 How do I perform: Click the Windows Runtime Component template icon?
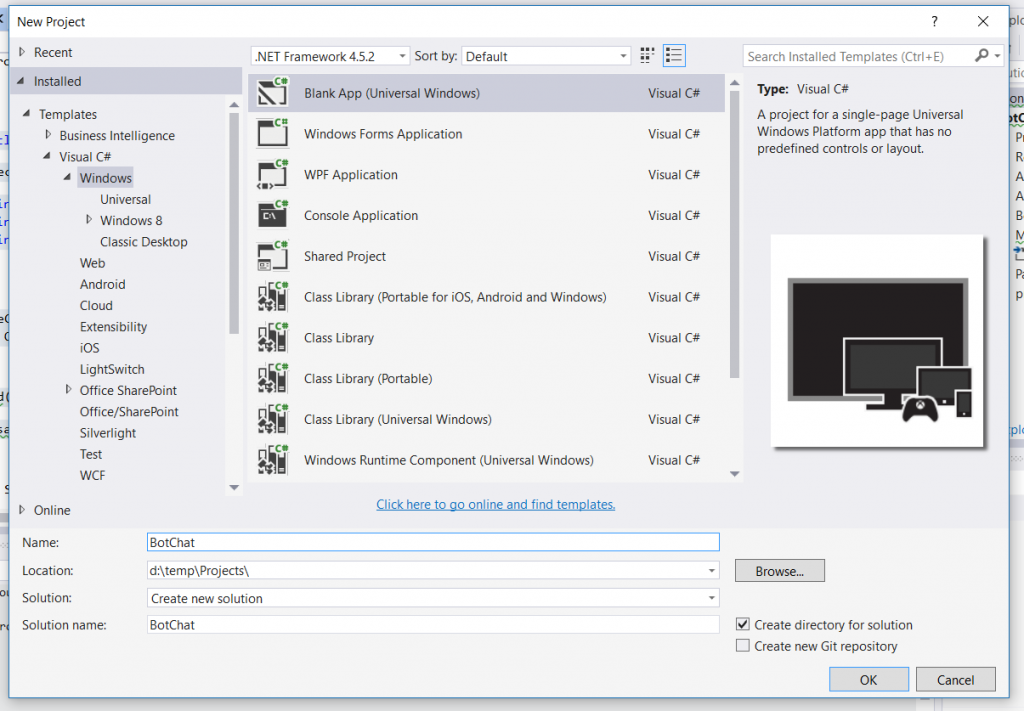(x=272, y=460)
